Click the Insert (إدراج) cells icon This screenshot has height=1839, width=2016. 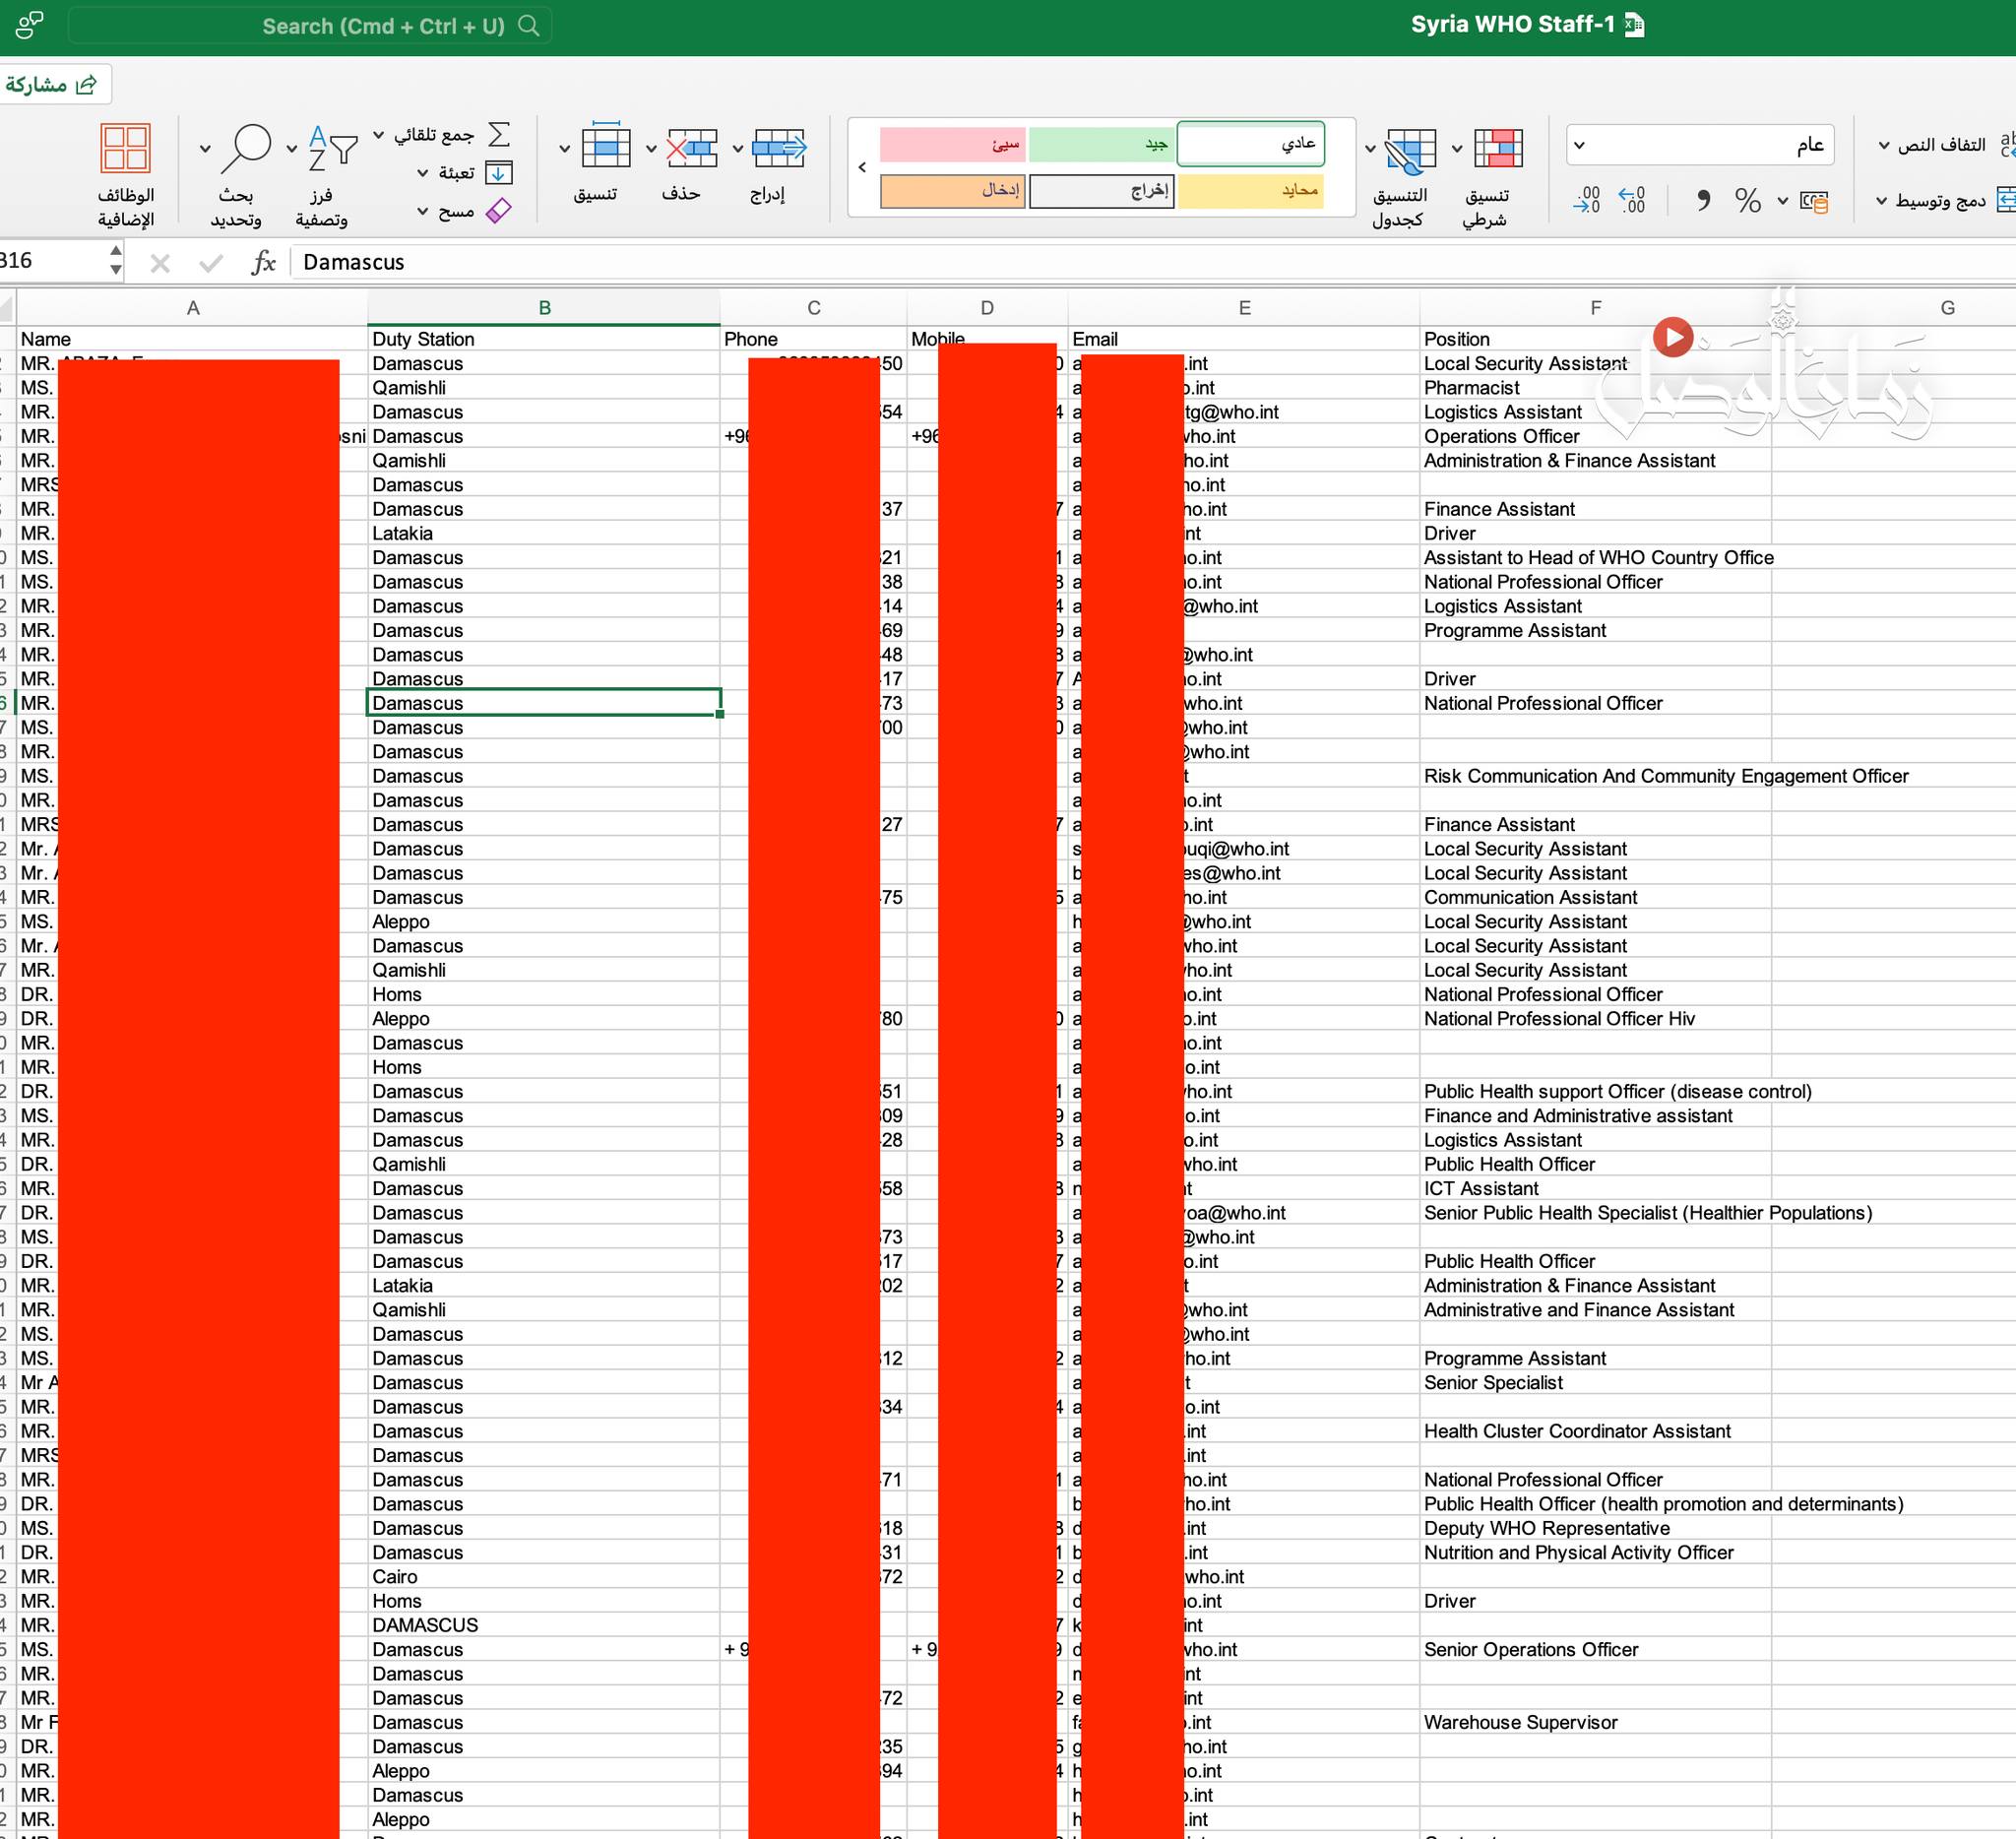[x=778, y=147]
